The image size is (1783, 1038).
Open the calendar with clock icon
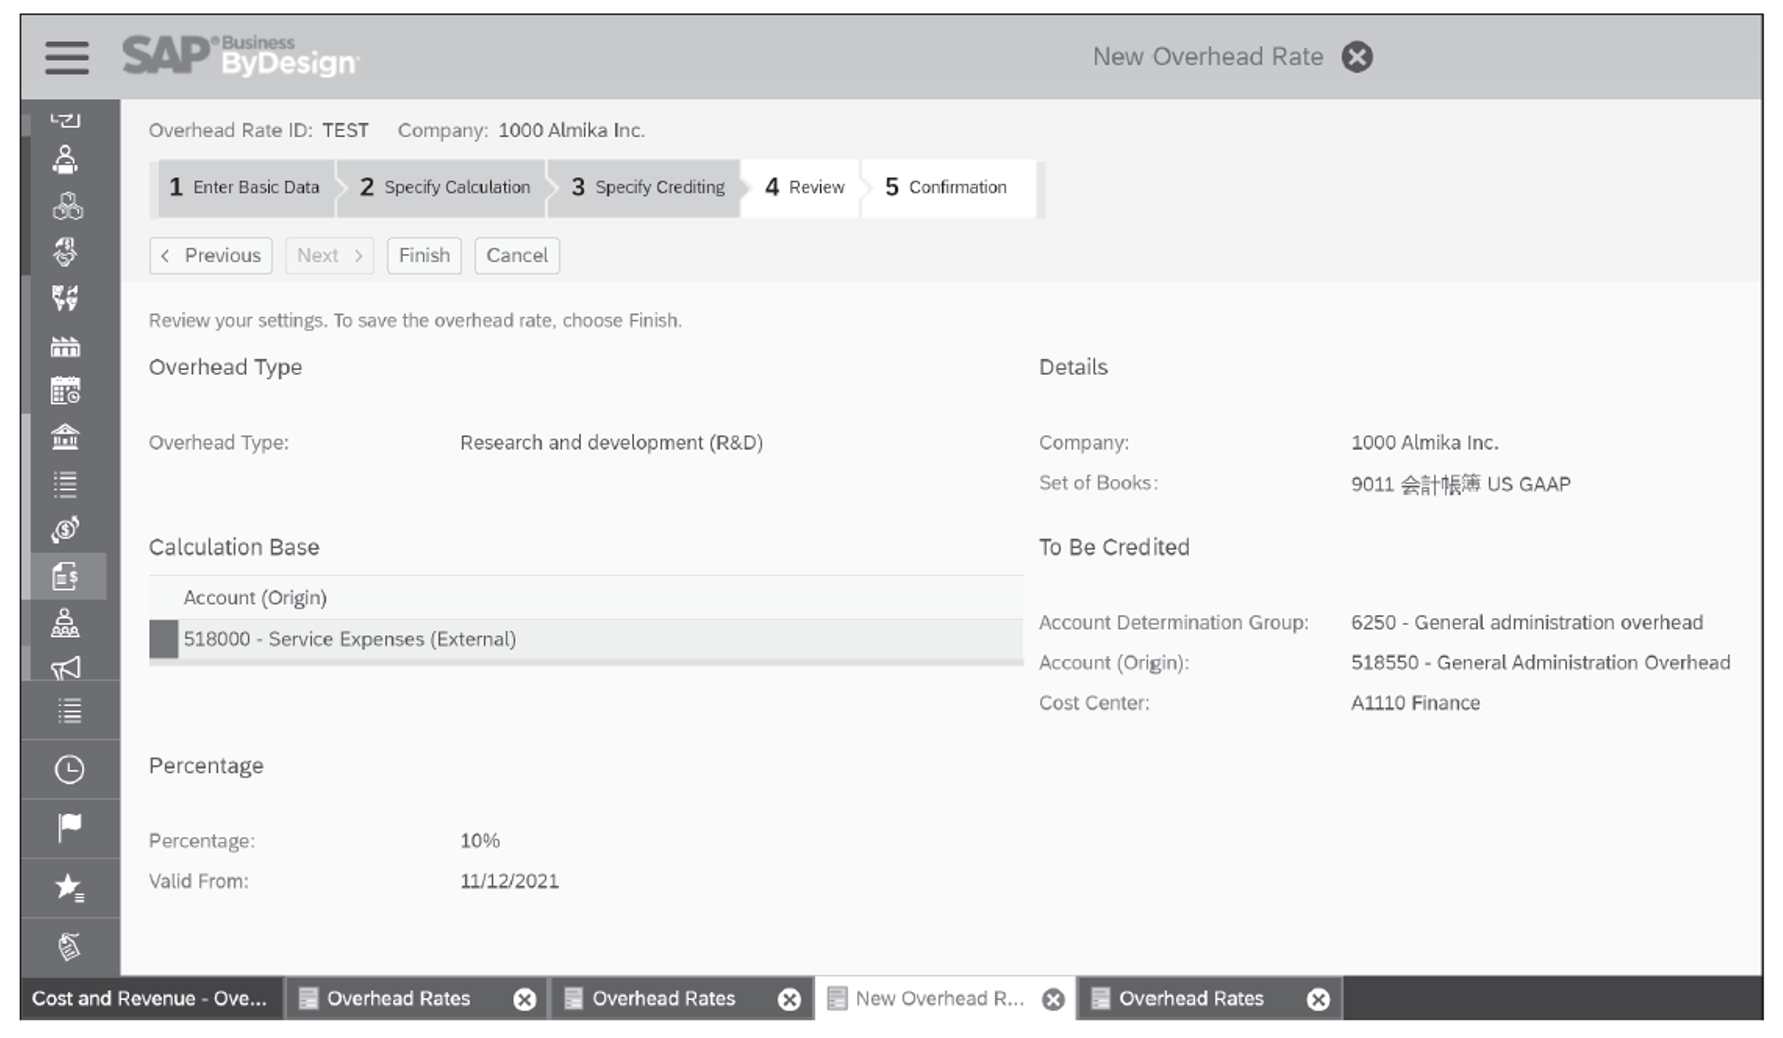tap(67, 391)
